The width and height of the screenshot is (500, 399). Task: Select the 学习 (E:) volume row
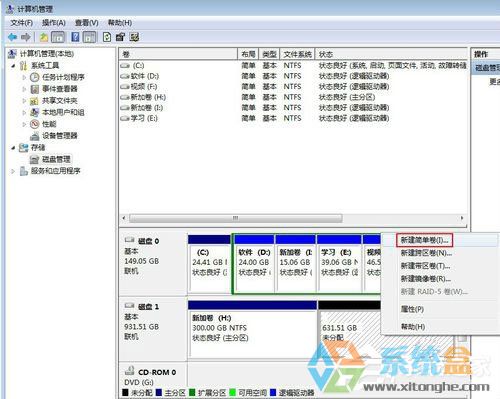click(293, 118)
